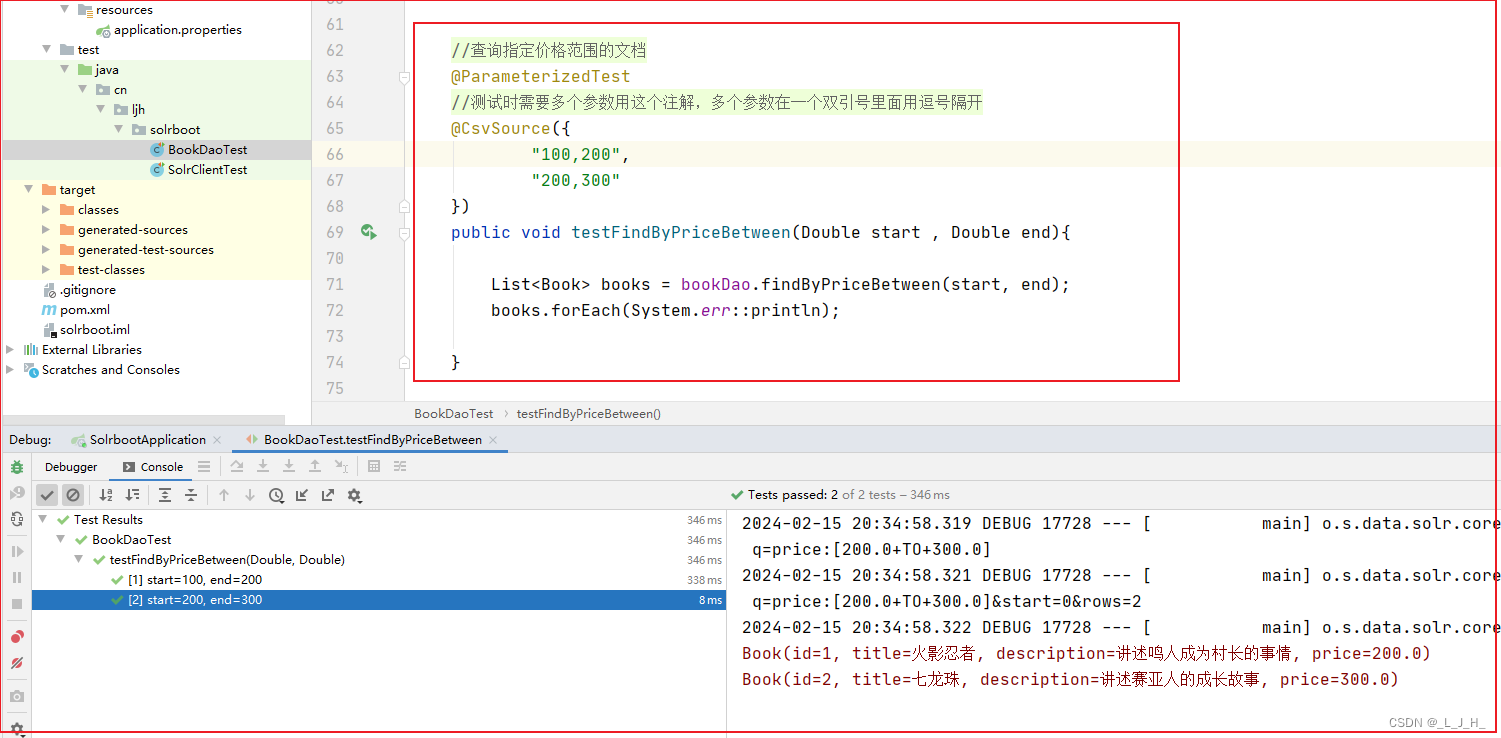This screenshot has height=738, width=1501.
Task: Expand the target classes folder
Action: pyautogui.click(x=44, y=209)
